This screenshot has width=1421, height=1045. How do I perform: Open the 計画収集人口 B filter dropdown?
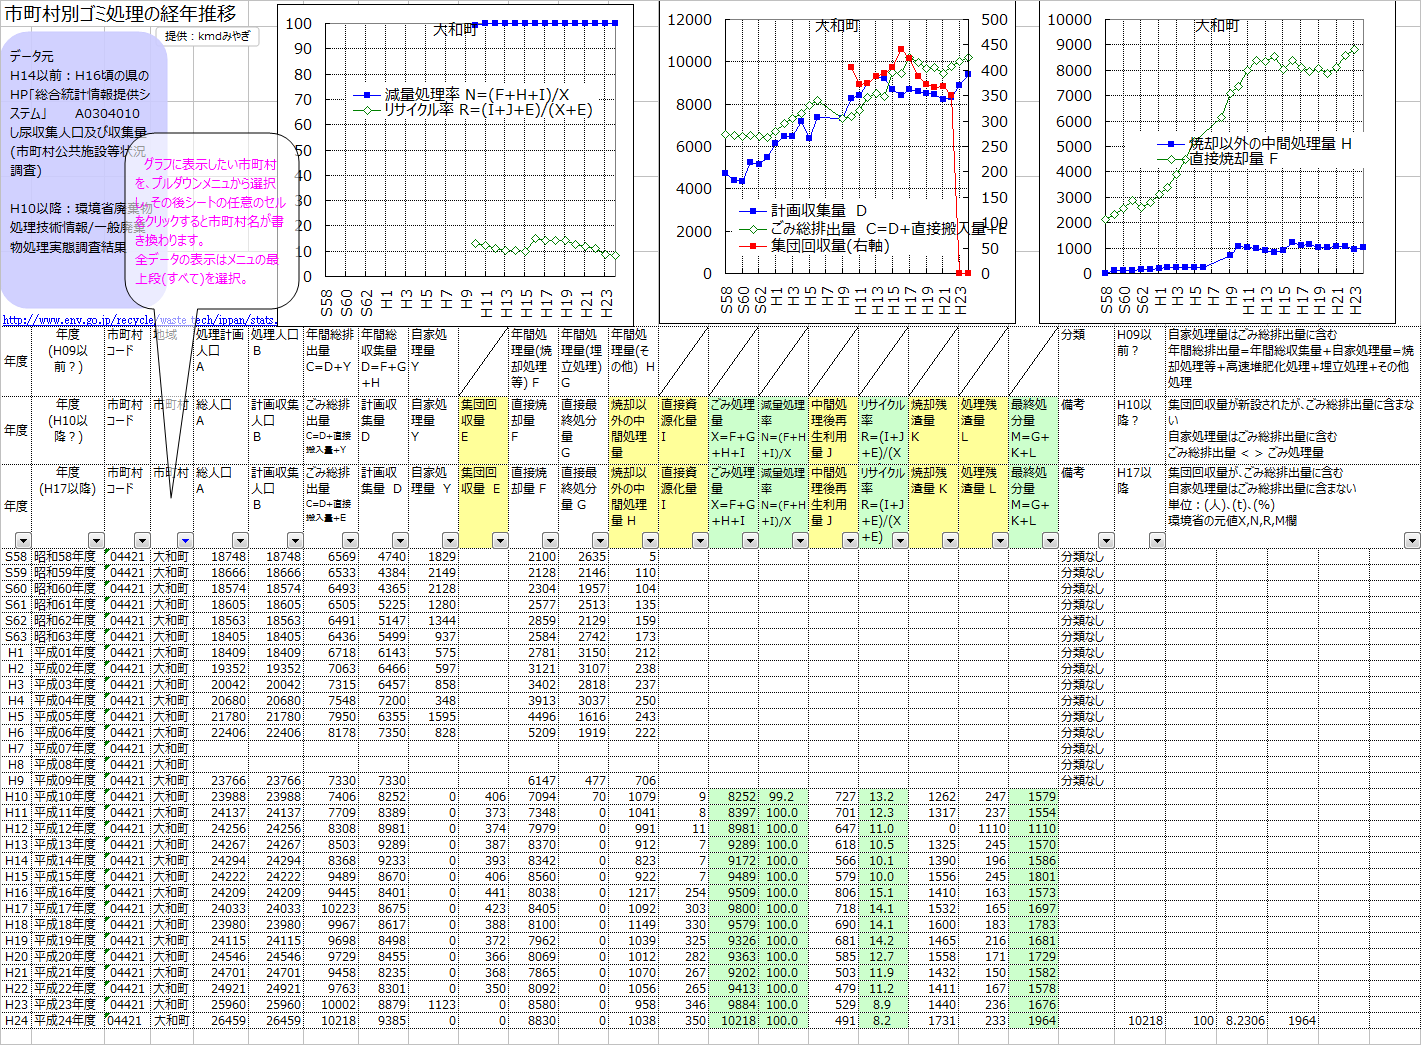tap(295, 541)
